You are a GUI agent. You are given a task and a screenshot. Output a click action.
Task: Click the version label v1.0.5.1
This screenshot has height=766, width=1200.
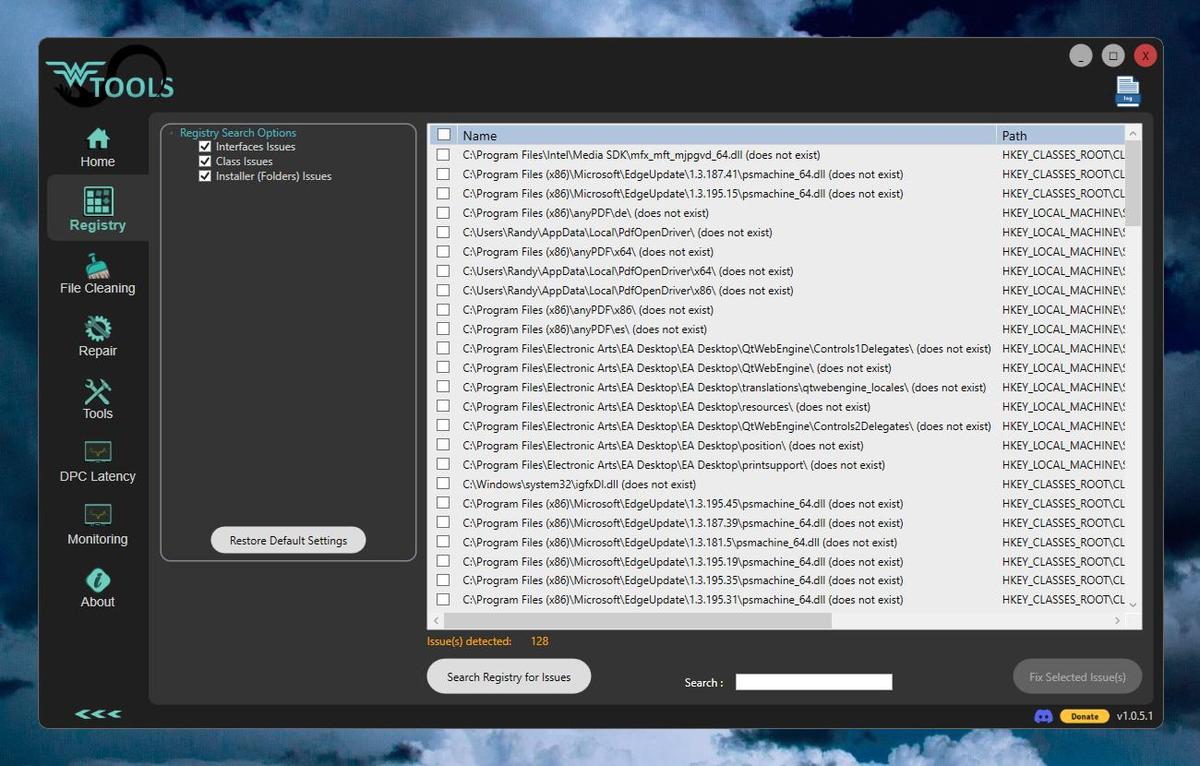(1135, 716)
